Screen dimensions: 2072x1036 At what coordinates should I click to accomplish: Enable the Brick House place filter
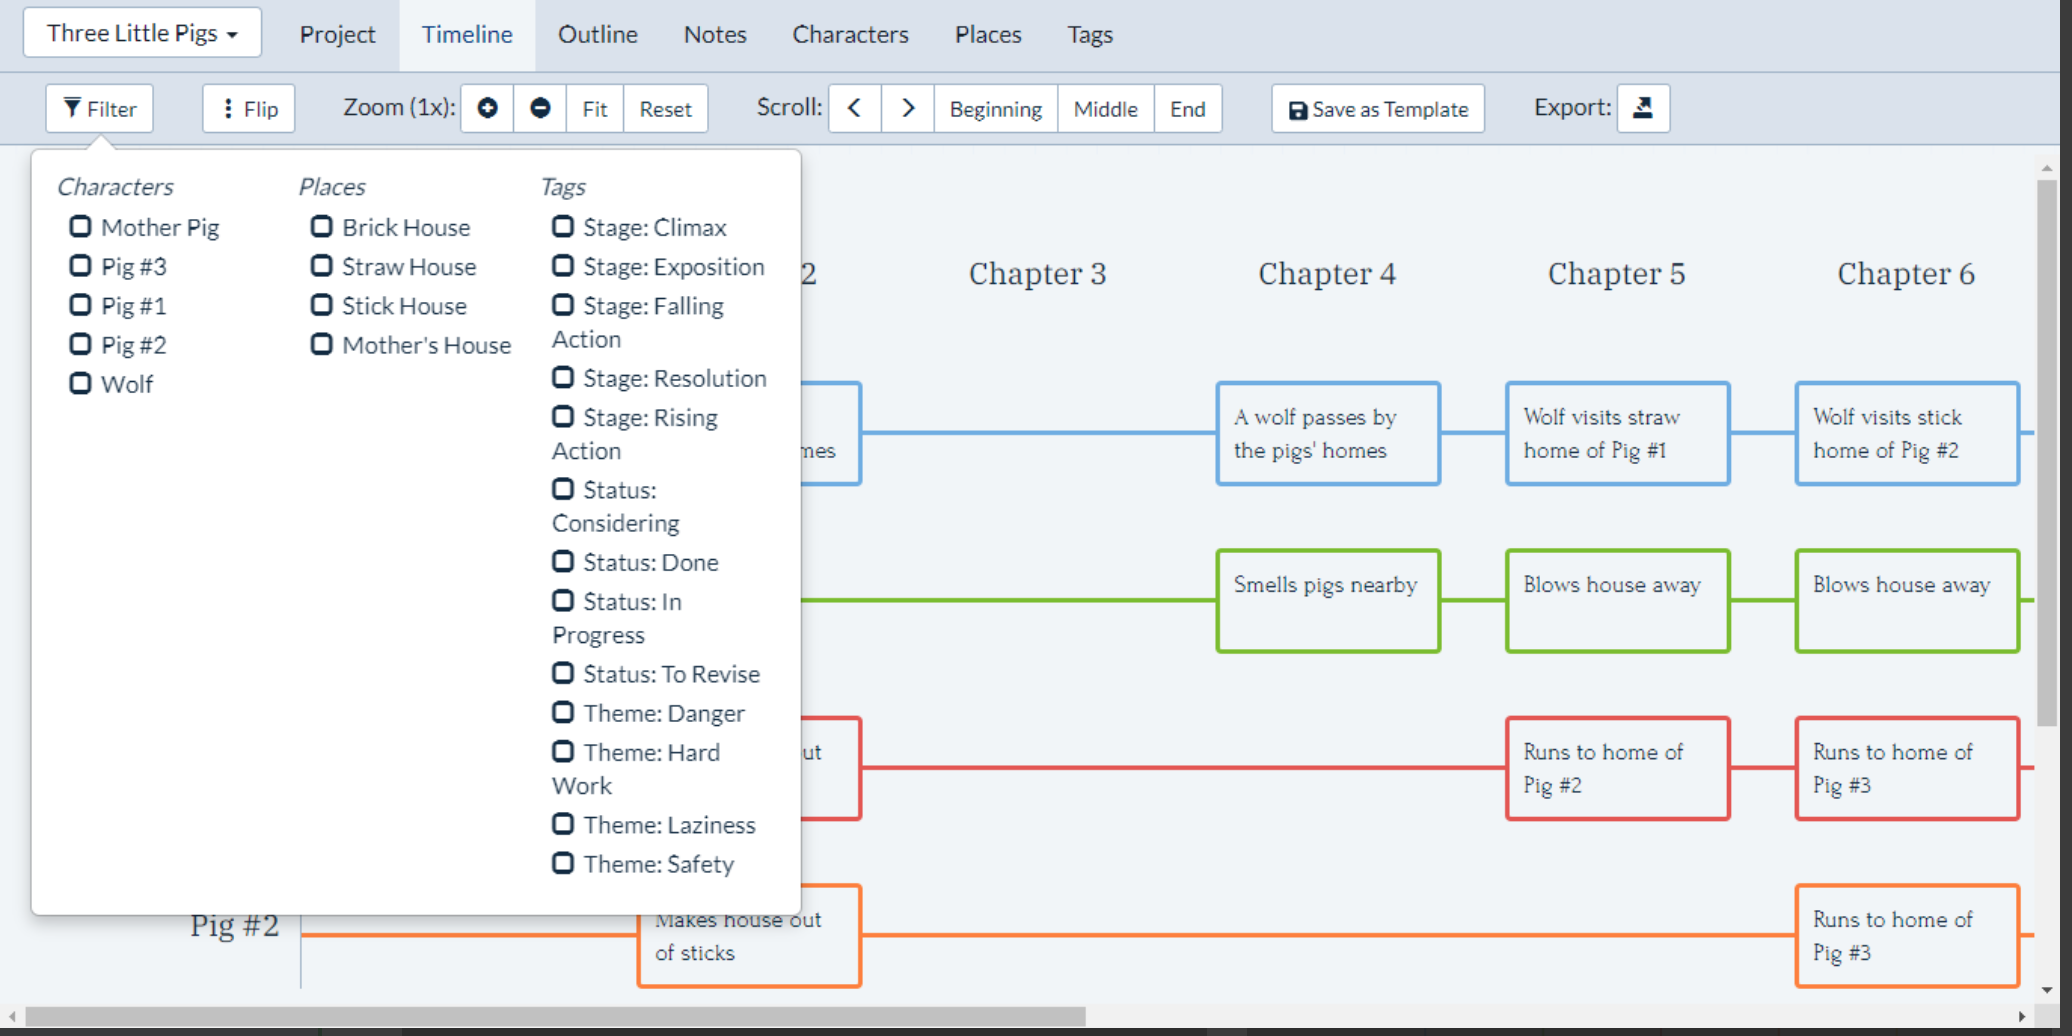tap(321, 226)
